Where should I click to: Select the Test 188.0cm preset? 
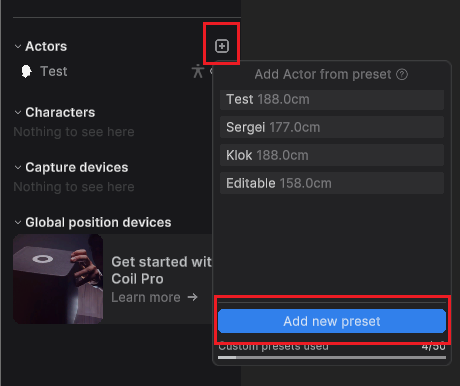click(x=332, y=99)
